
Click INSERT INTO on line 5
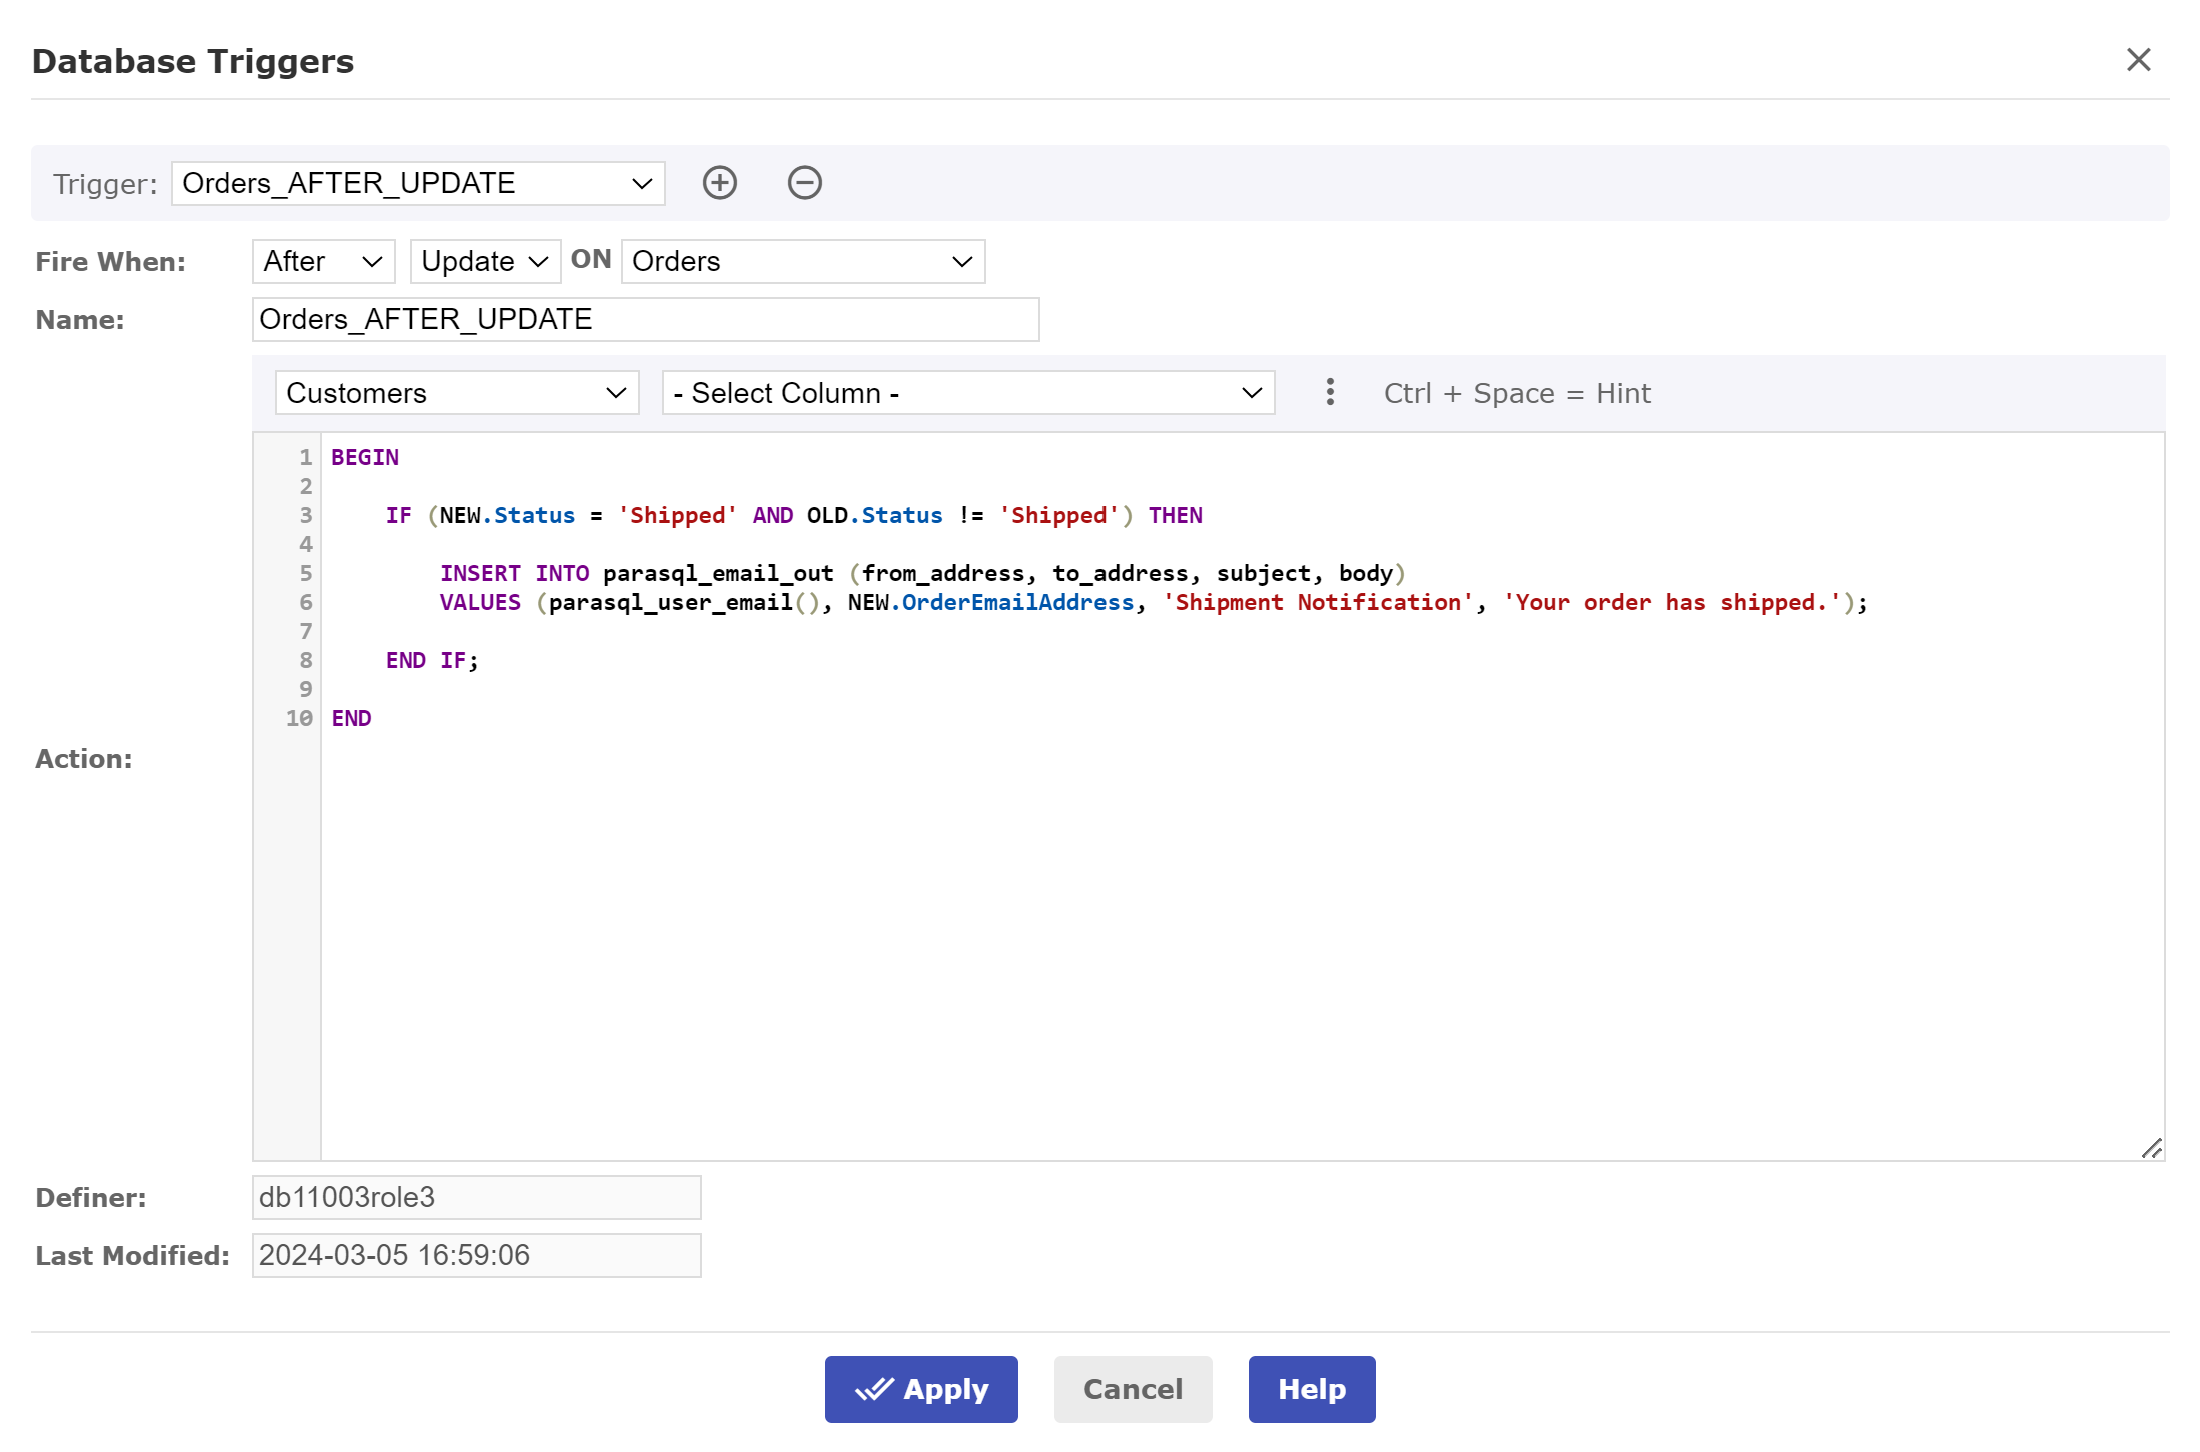514,573
